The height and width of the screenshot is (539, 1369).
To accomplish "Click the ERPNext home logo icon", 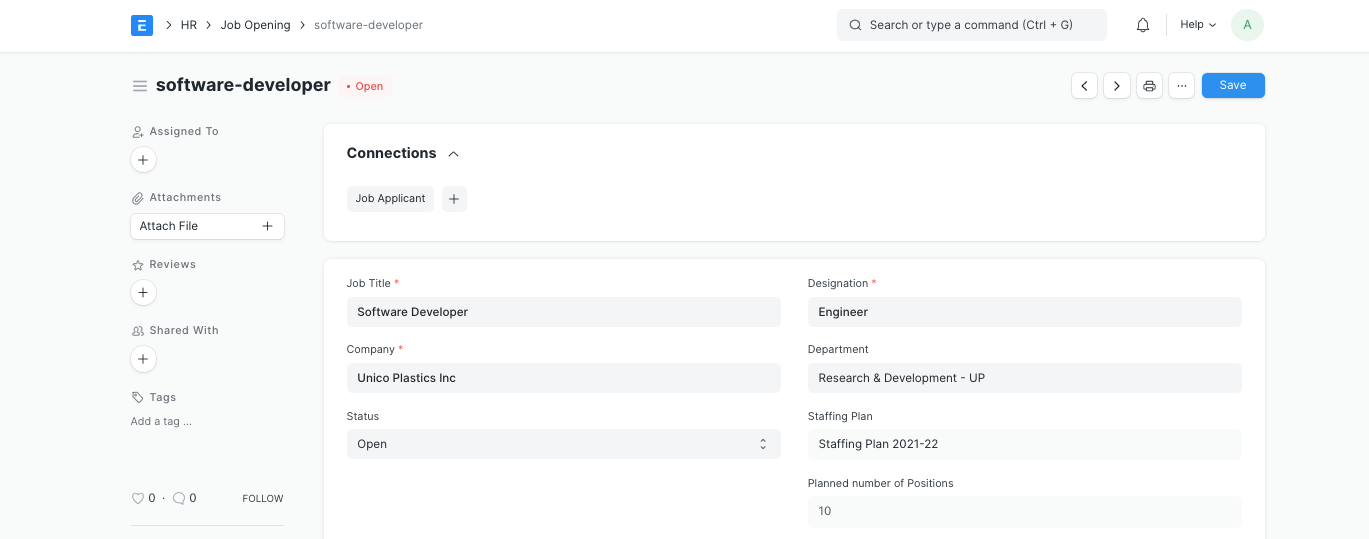I will [141, 25].
